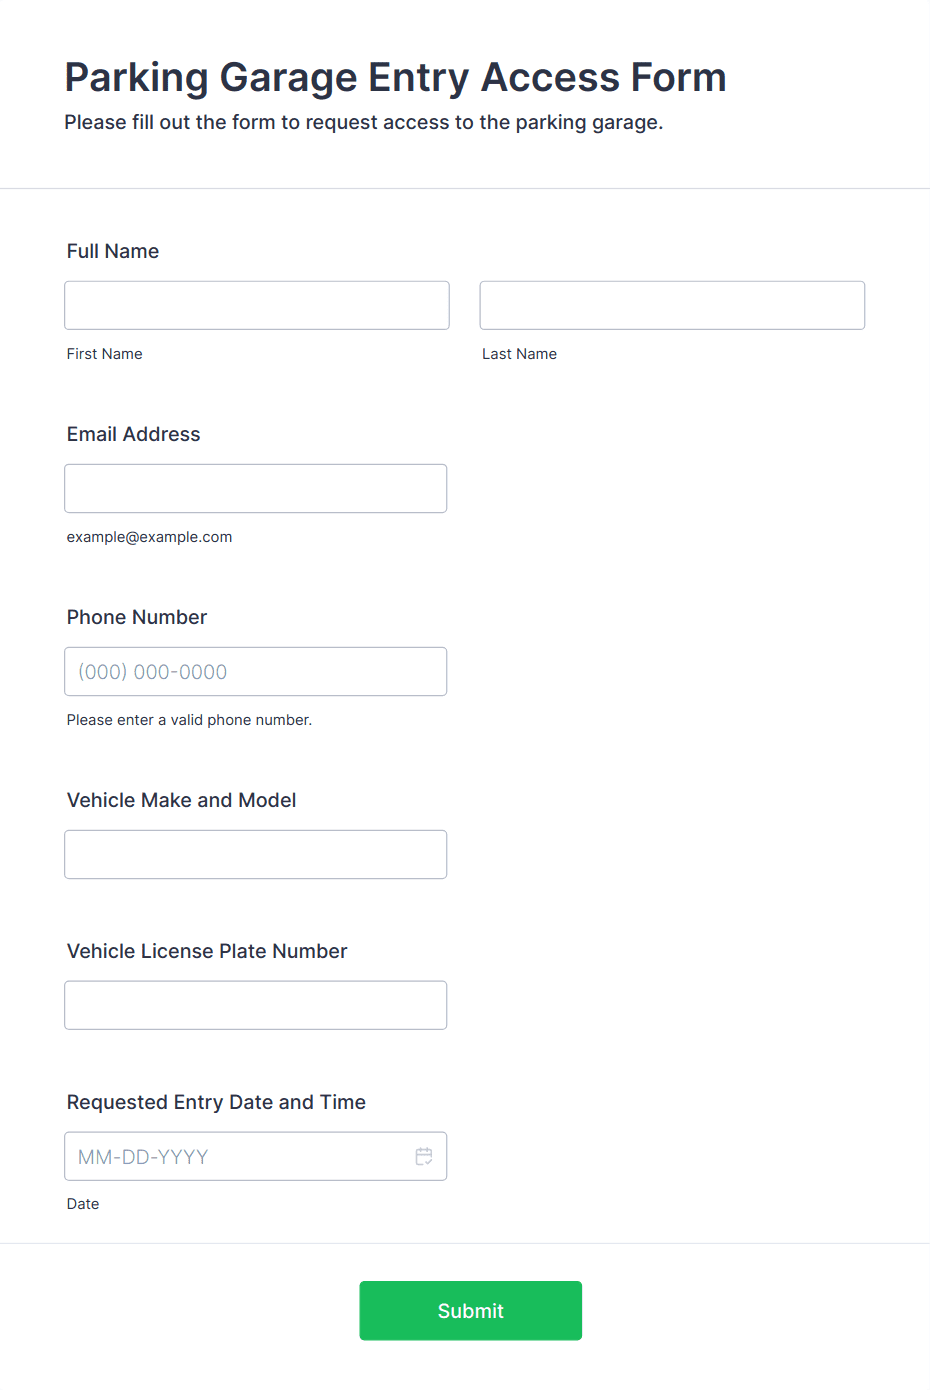The height and width of the screenshot is (1390, 930).
Task: Click the Date sublabel under date field
Action: point(83,1204)
